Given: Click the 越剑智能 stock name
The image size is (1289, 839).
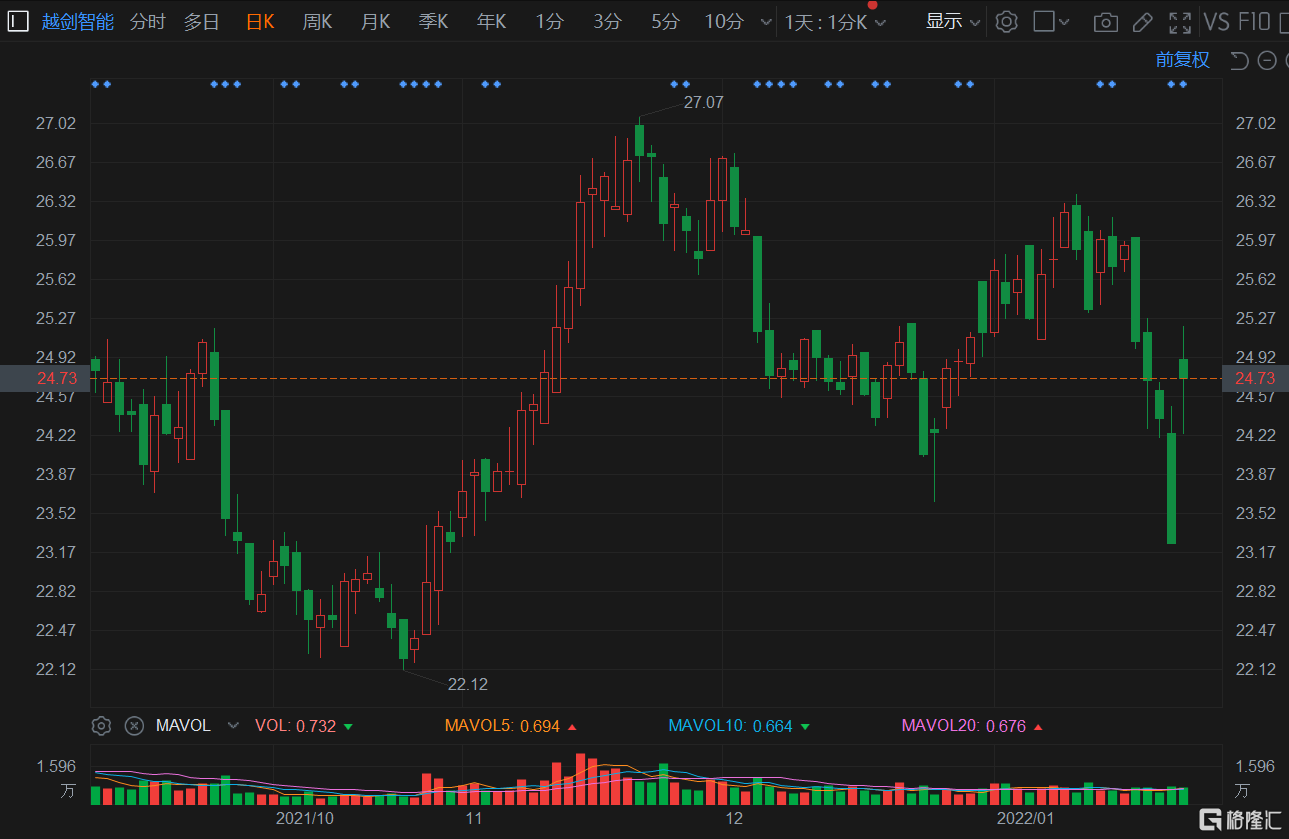Looking at the screenshot, I should 78,21.
